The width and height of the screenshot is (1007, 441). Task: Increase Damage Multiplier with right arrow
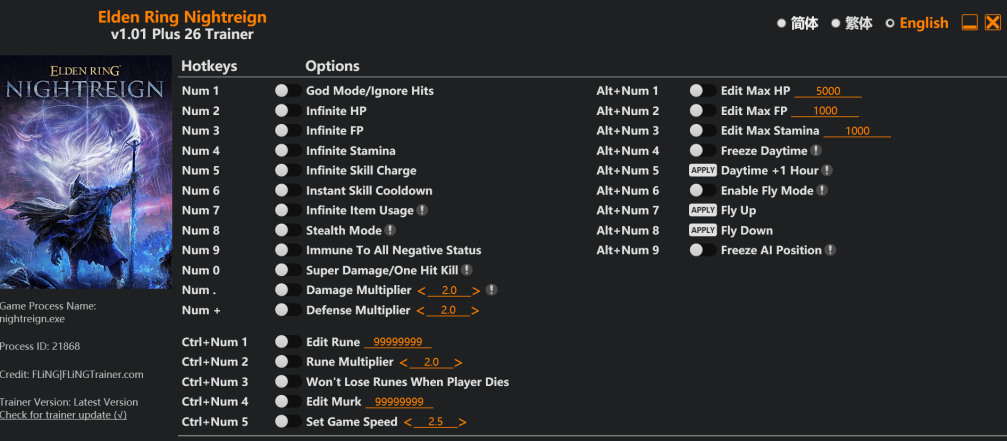coord(476,291)
